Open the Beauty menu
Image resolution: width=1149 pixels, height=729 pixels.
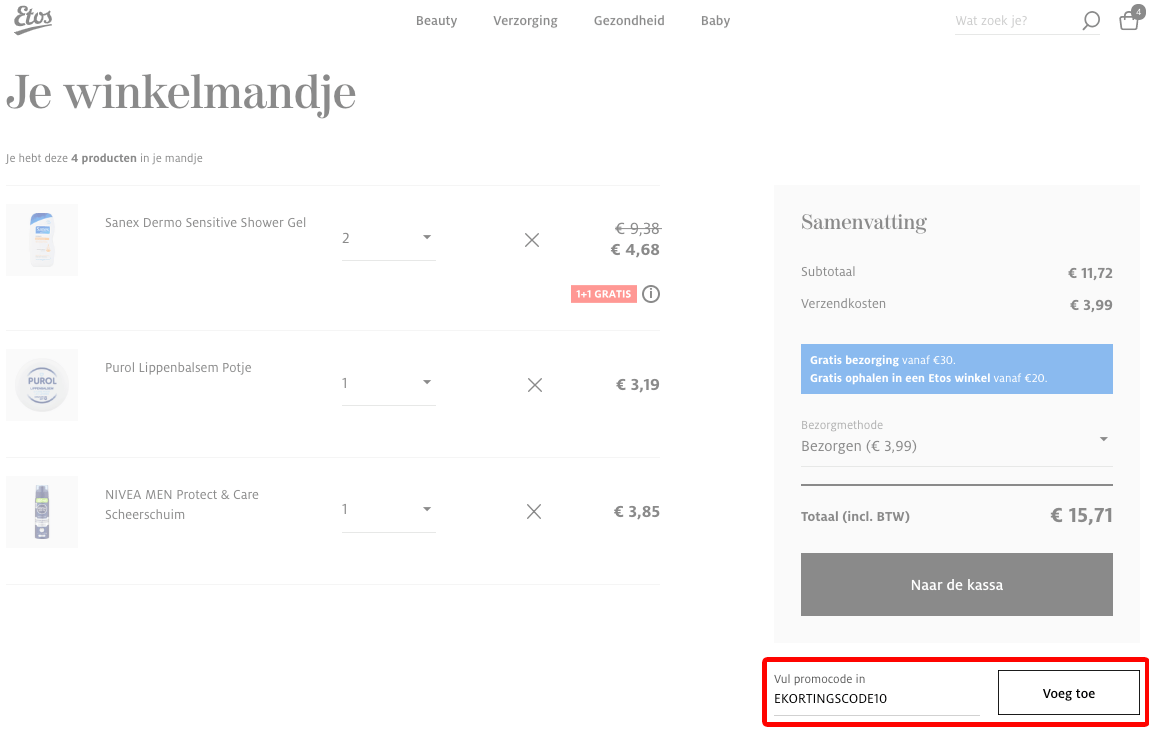(436, 21)
